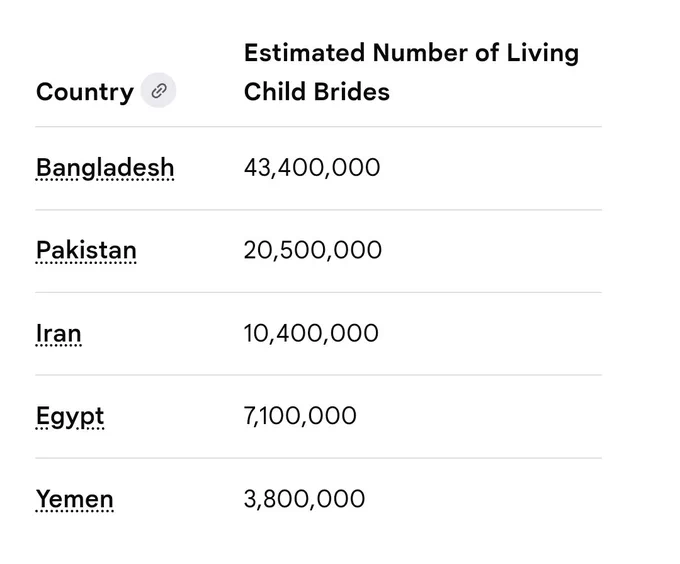The height and width of the screenshot is (564, 680).
Task: Open the Yemen country link
Action: pos(75,499)
